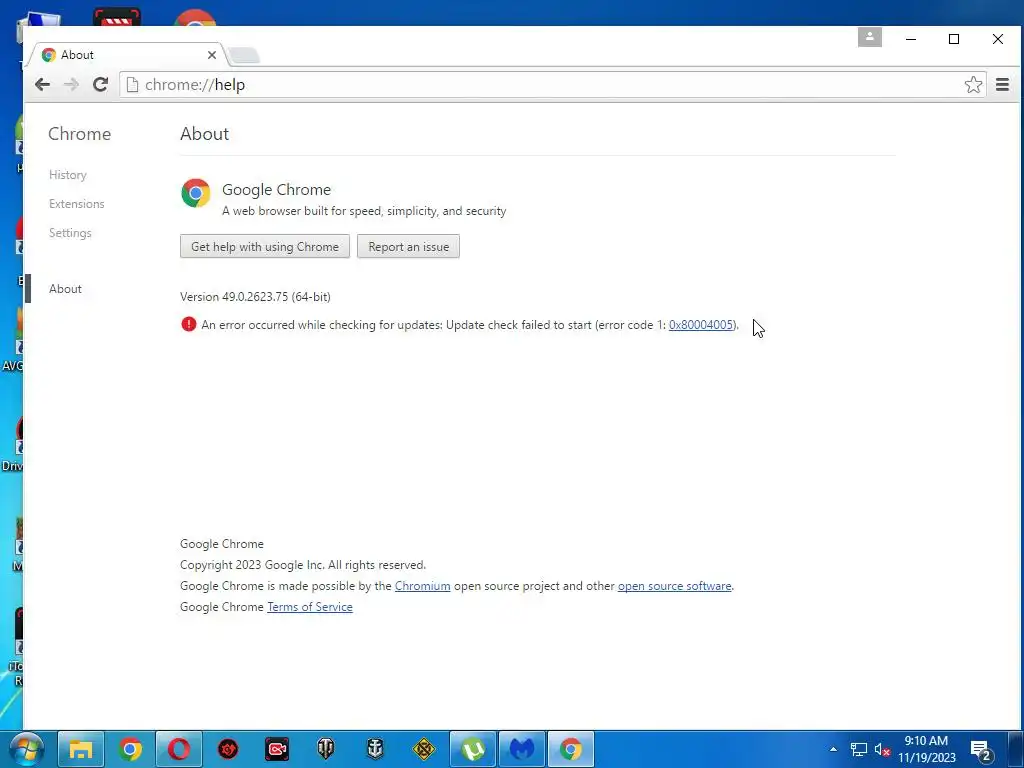Open the open source software link

tap(674, 586)
